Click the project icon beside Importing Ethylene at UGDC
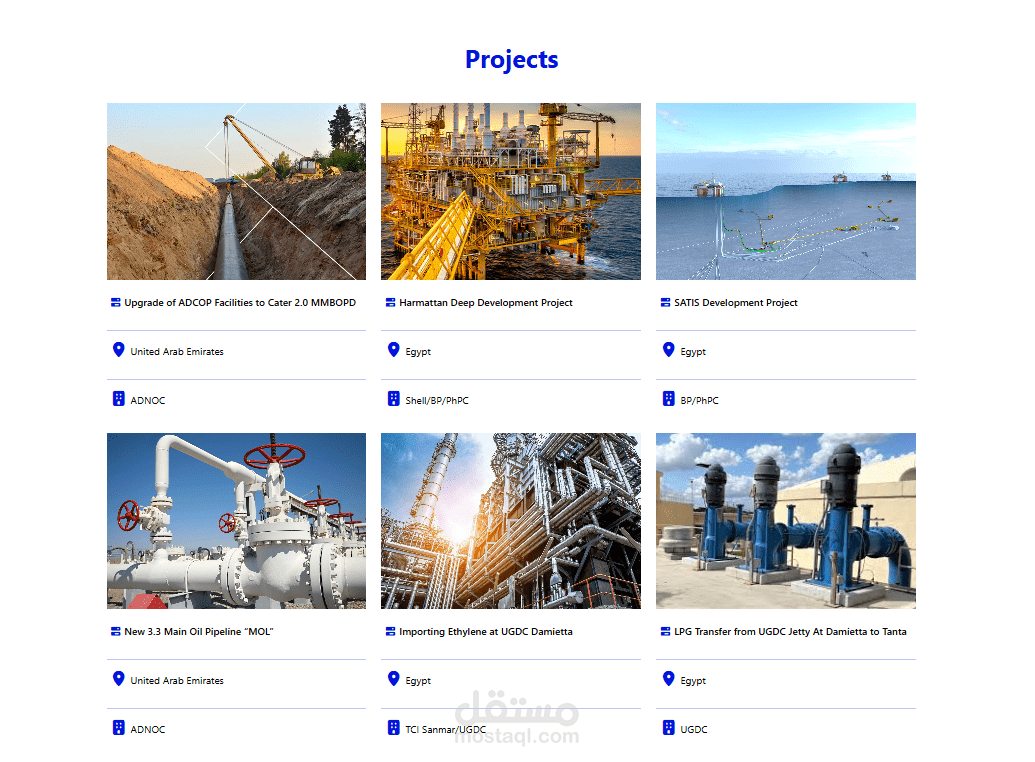The height and width of the screenshot is (762, 1035). 391,631
